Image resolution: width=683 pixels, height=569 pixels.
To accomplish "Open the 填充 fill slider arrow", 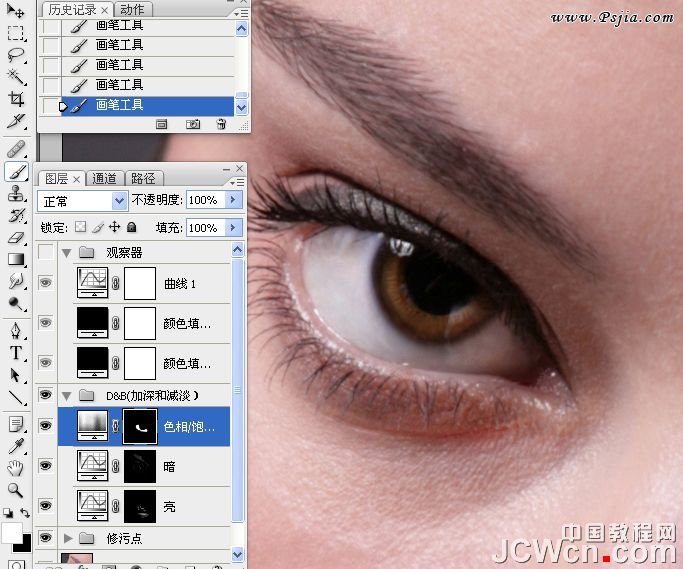I will click(x=233, y=227).
